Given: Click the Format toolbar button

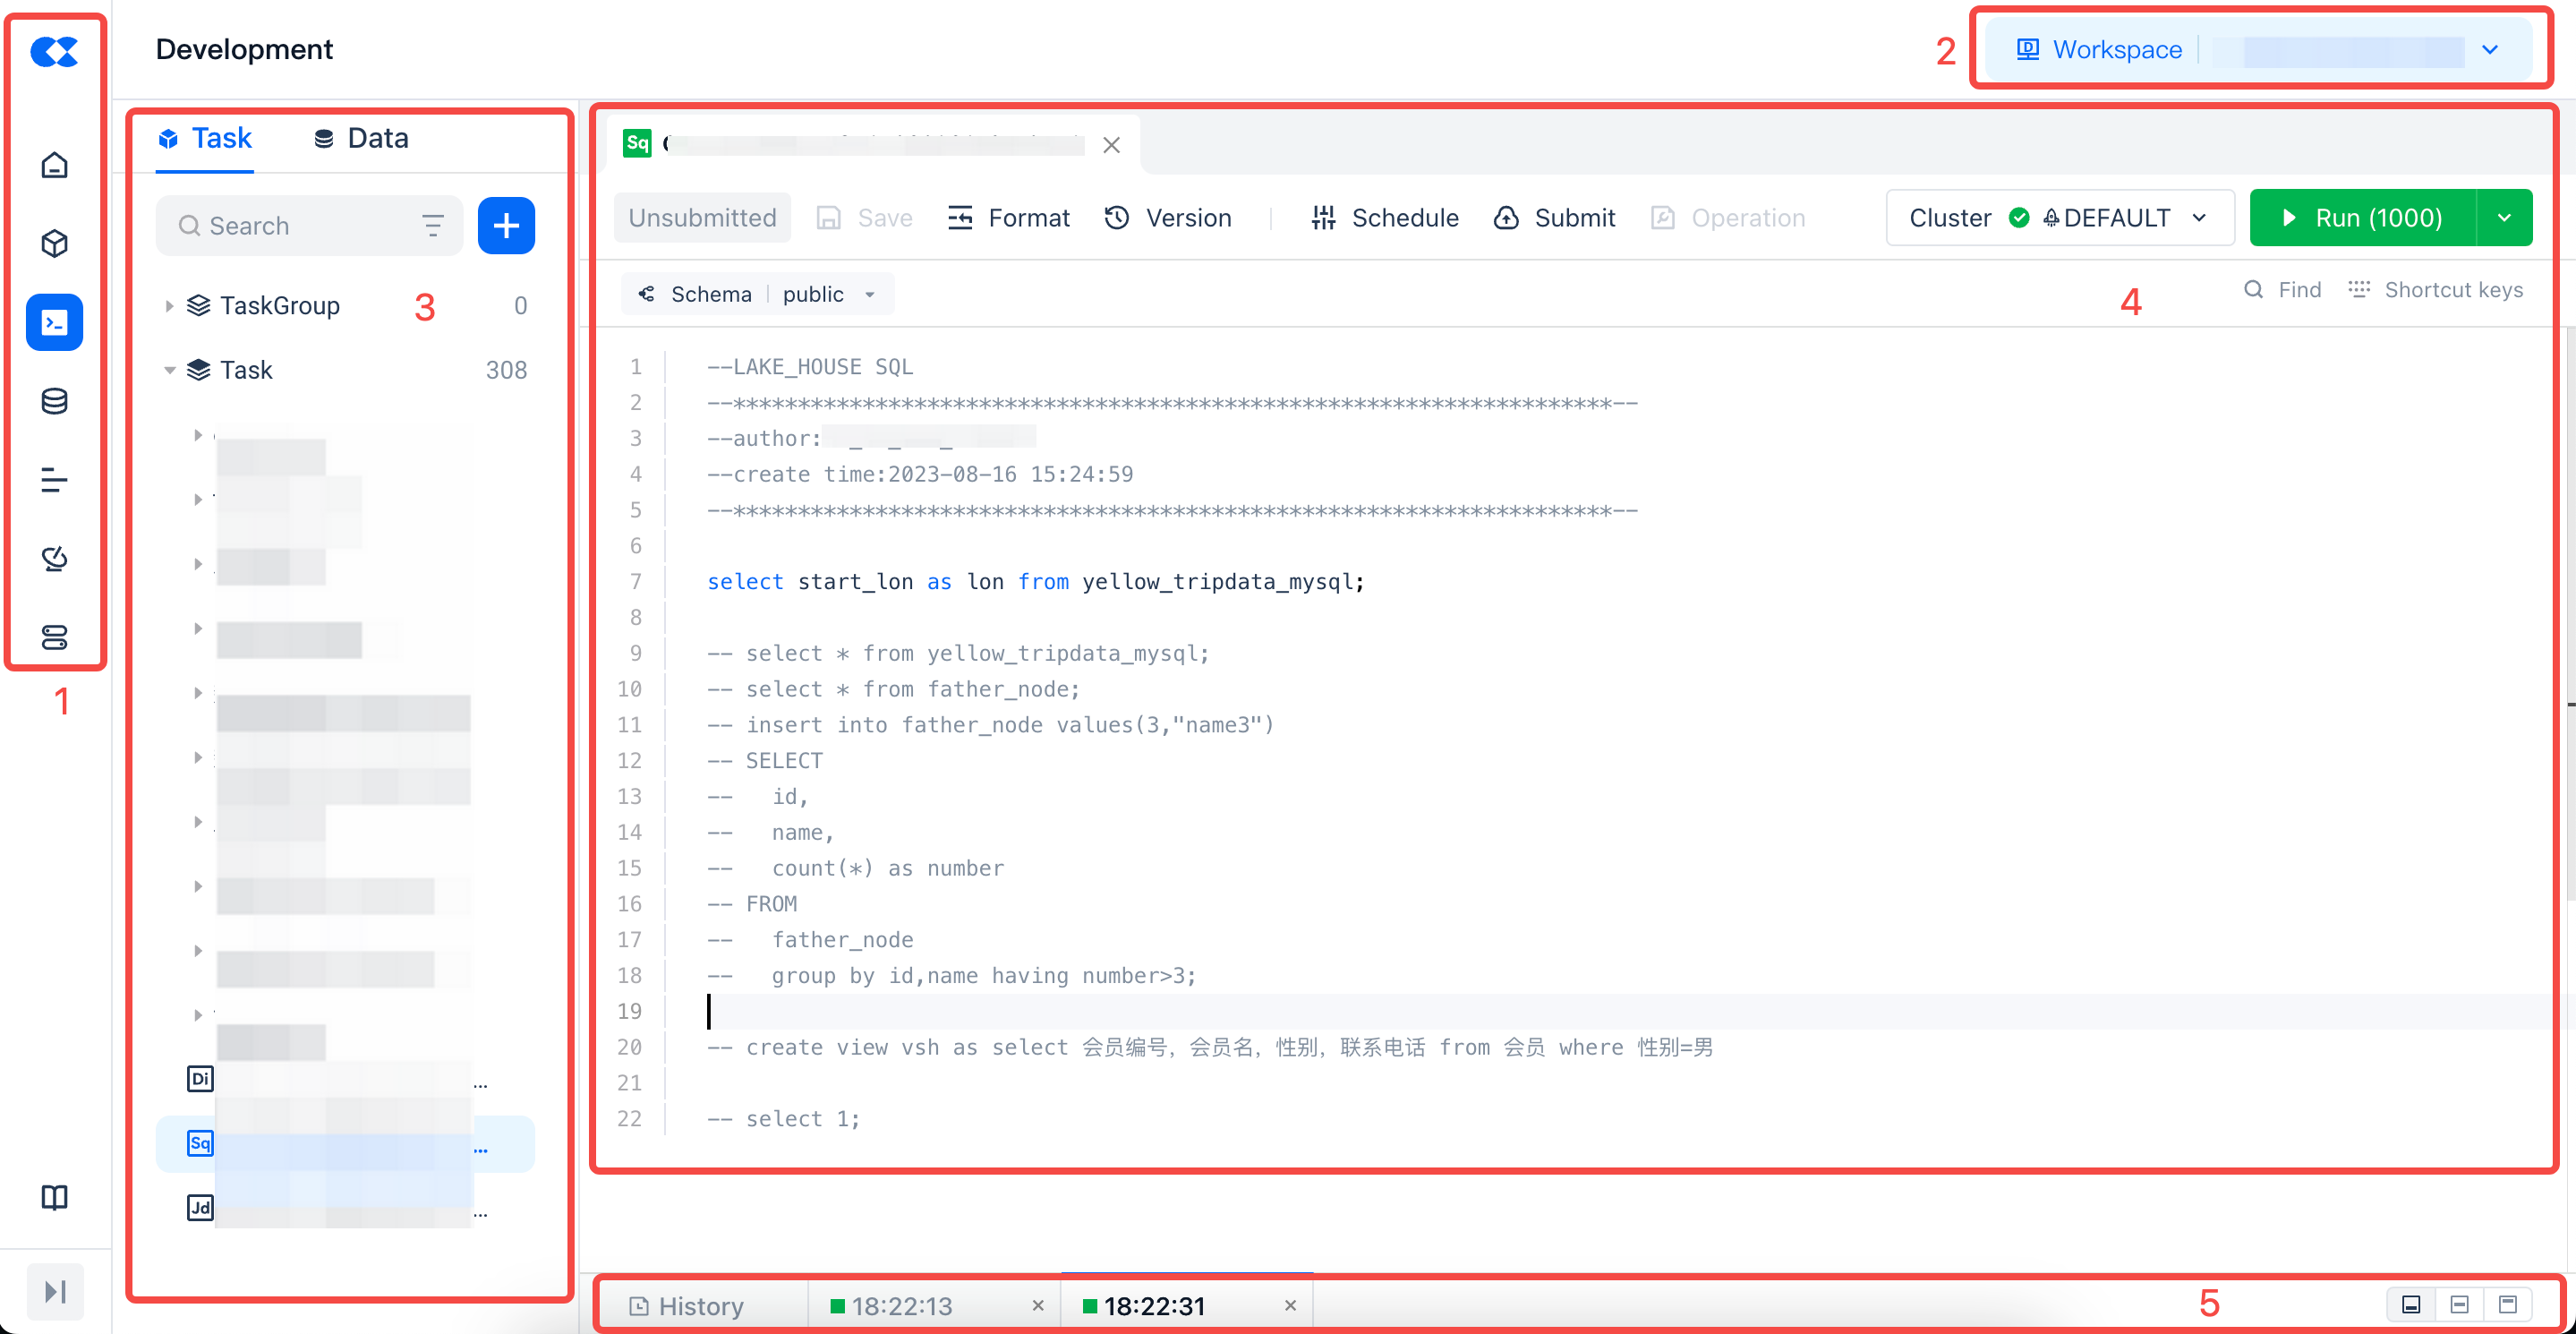Looking at the screenshot, I should click(x=1008, y=218).
